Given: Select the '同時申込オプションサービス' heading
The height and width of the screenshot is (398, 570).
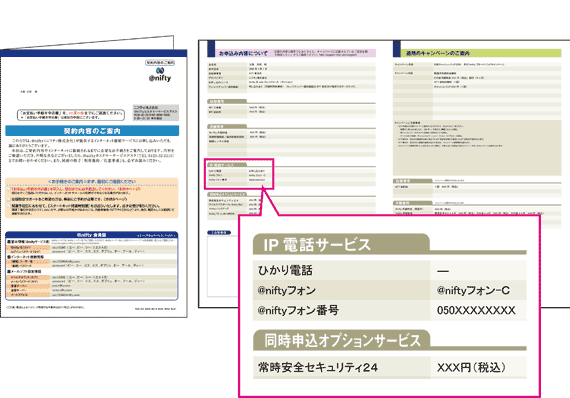Looking at the screenshot, I should (342, 340).
